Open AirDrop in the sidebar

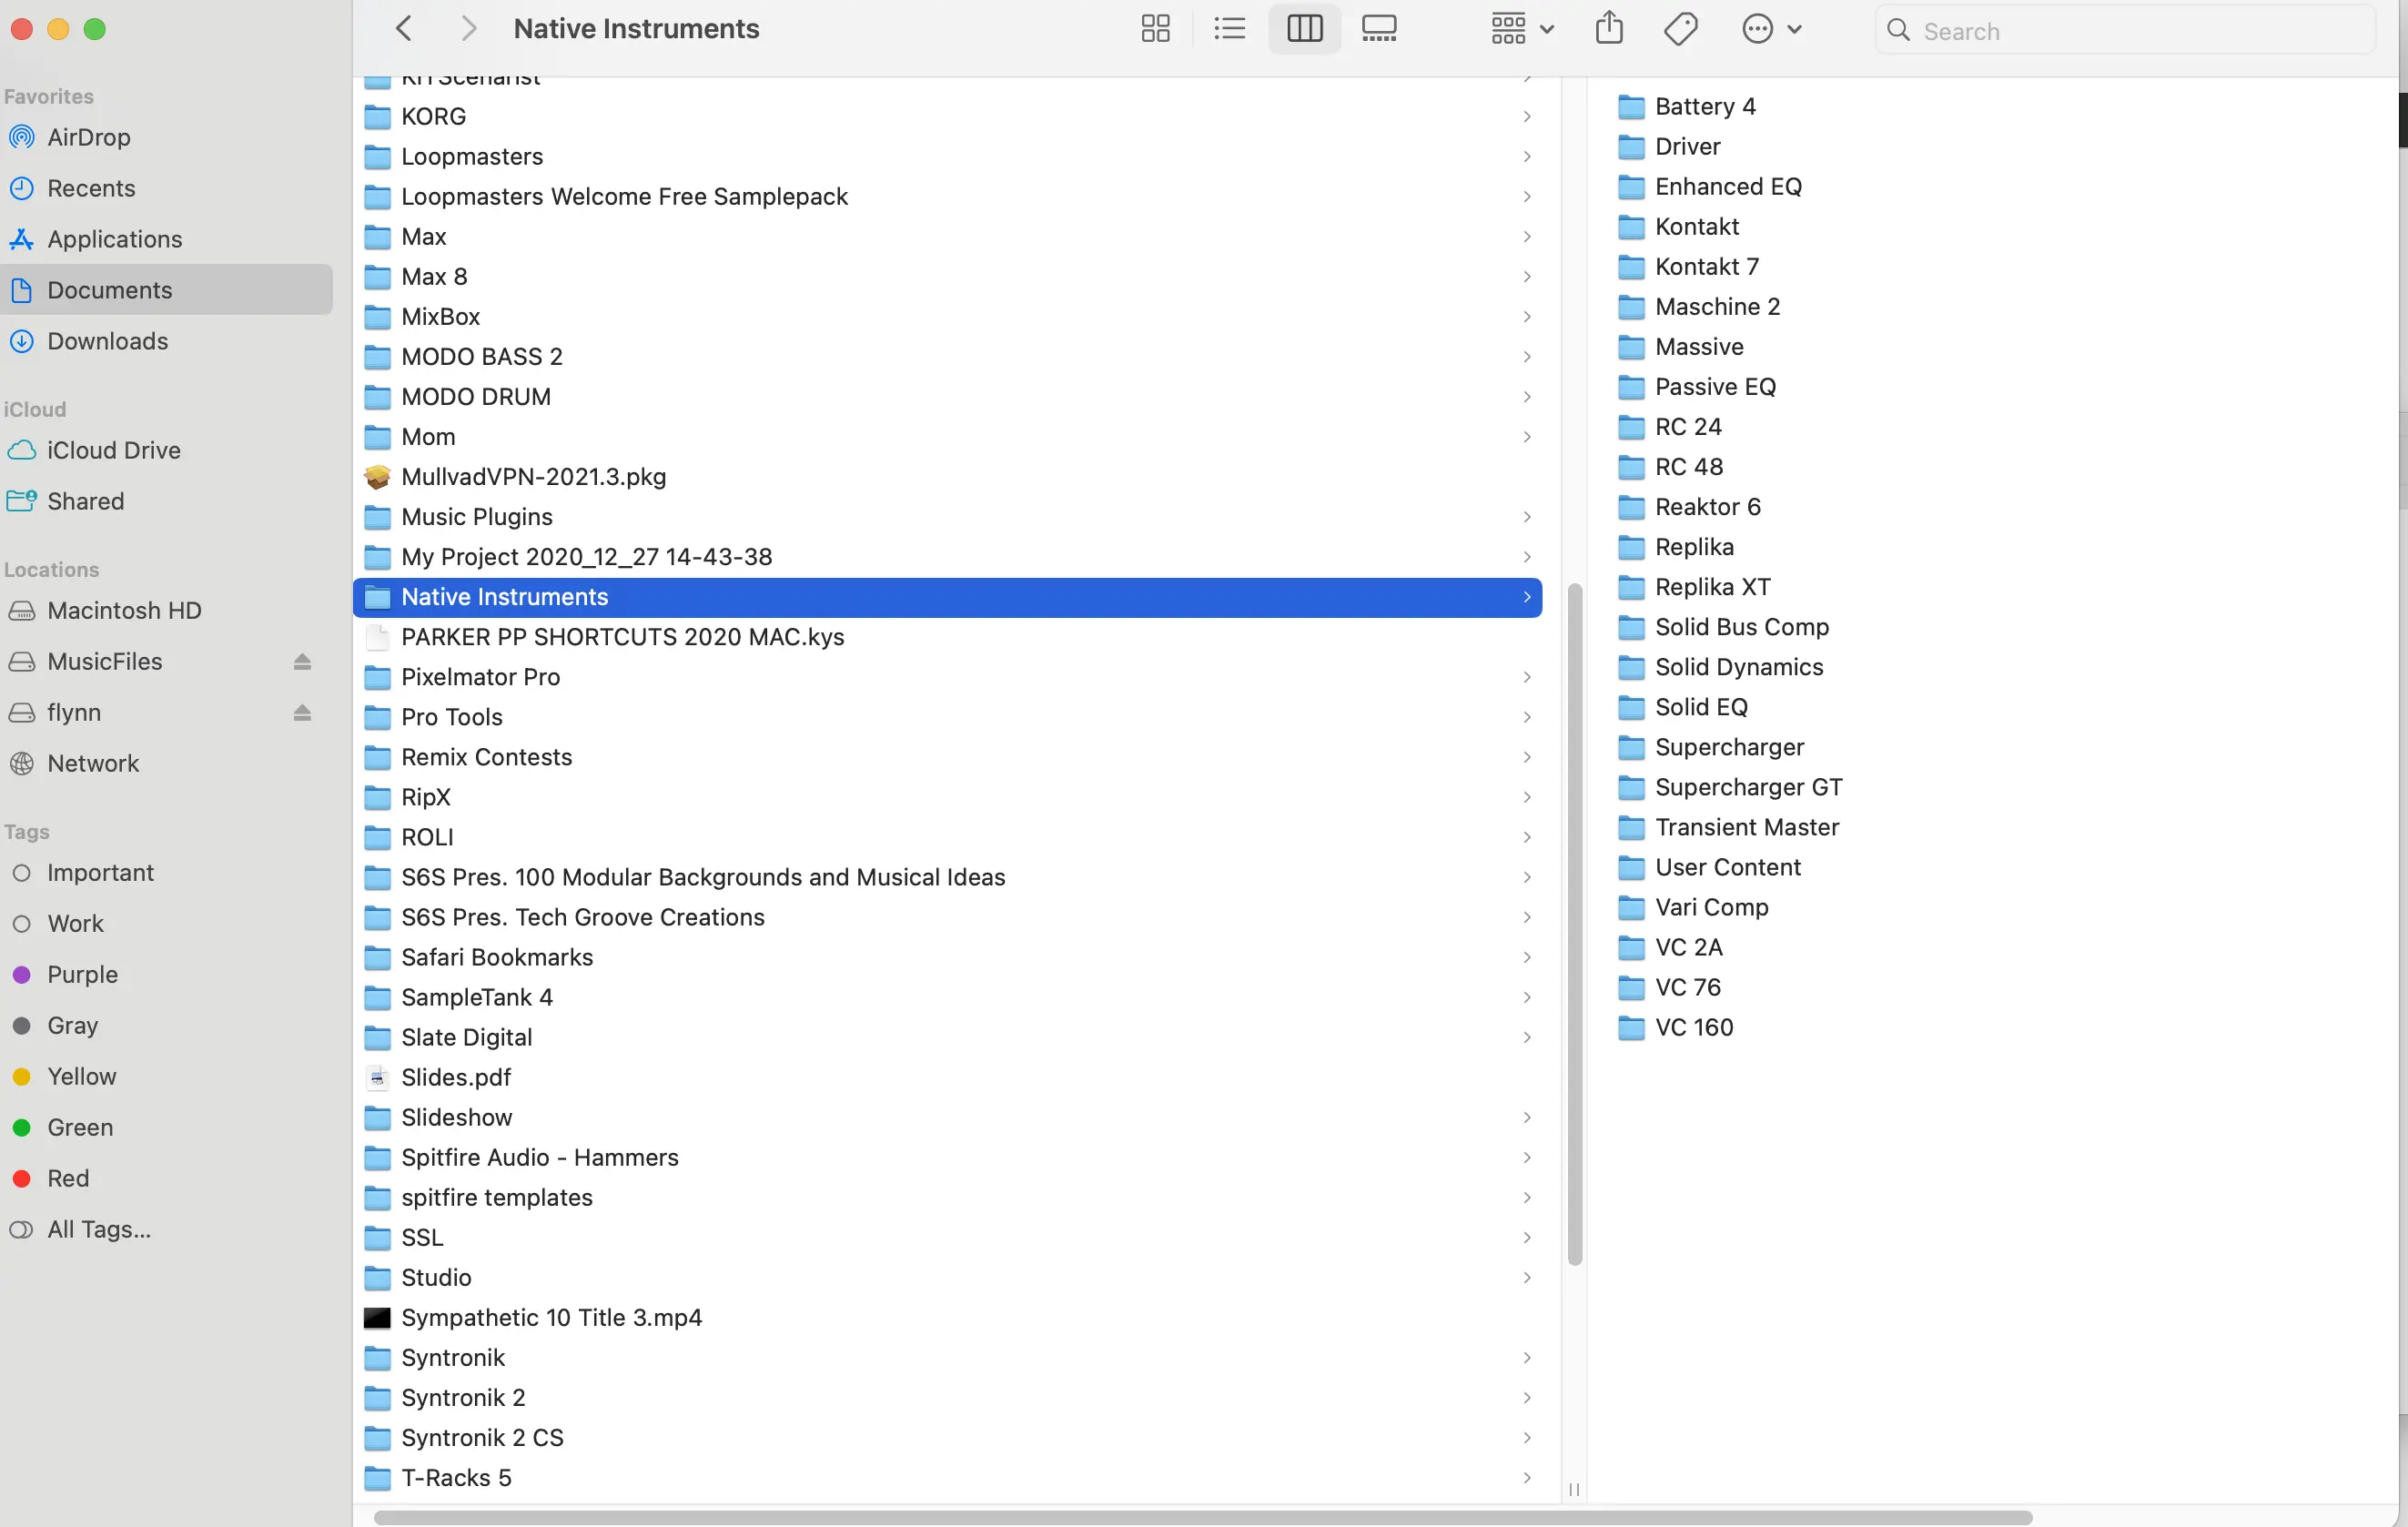pos(88,137)
